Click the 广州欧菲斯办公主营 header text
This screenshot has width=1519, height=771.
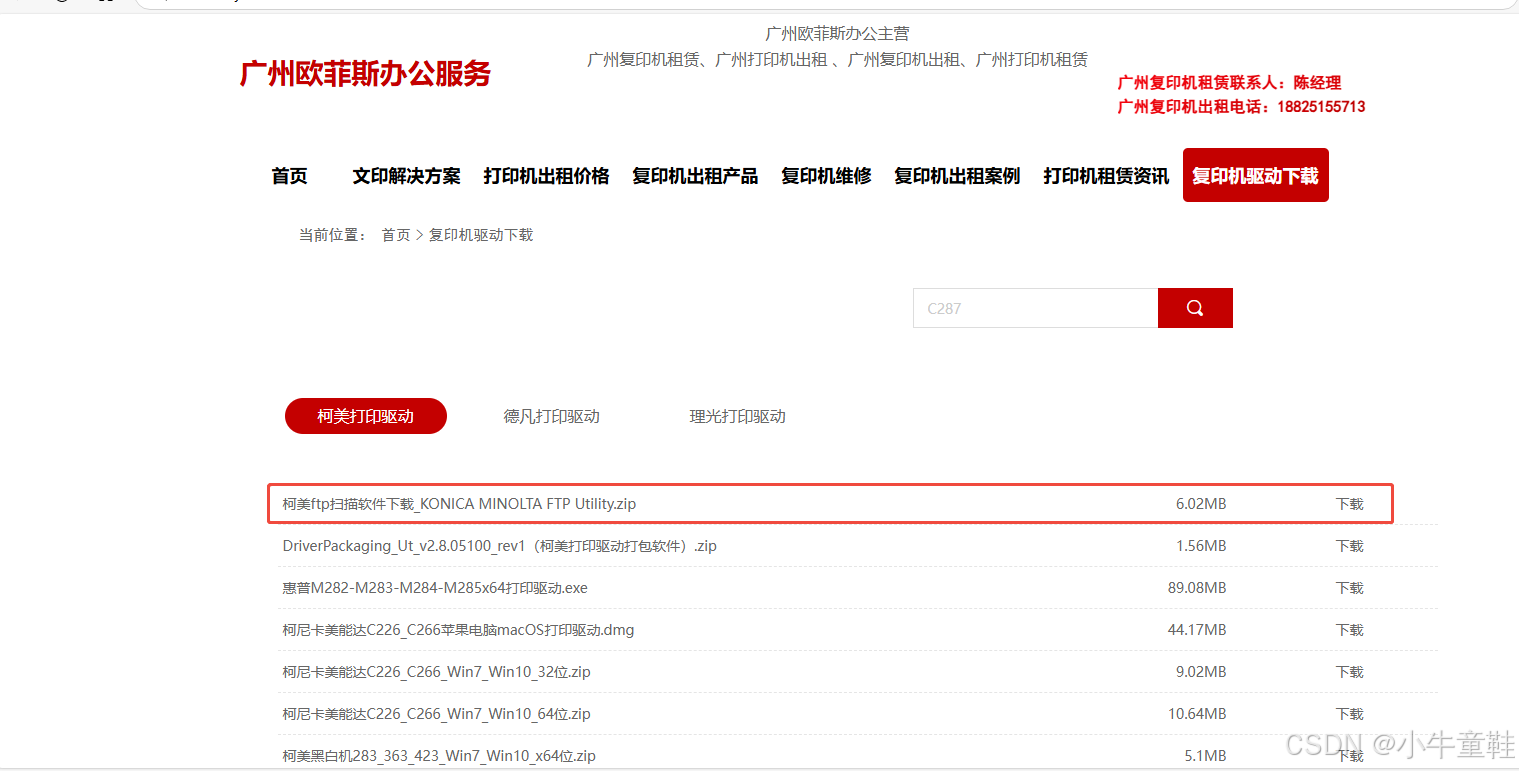pyautogui.click(x=837, y=34)
